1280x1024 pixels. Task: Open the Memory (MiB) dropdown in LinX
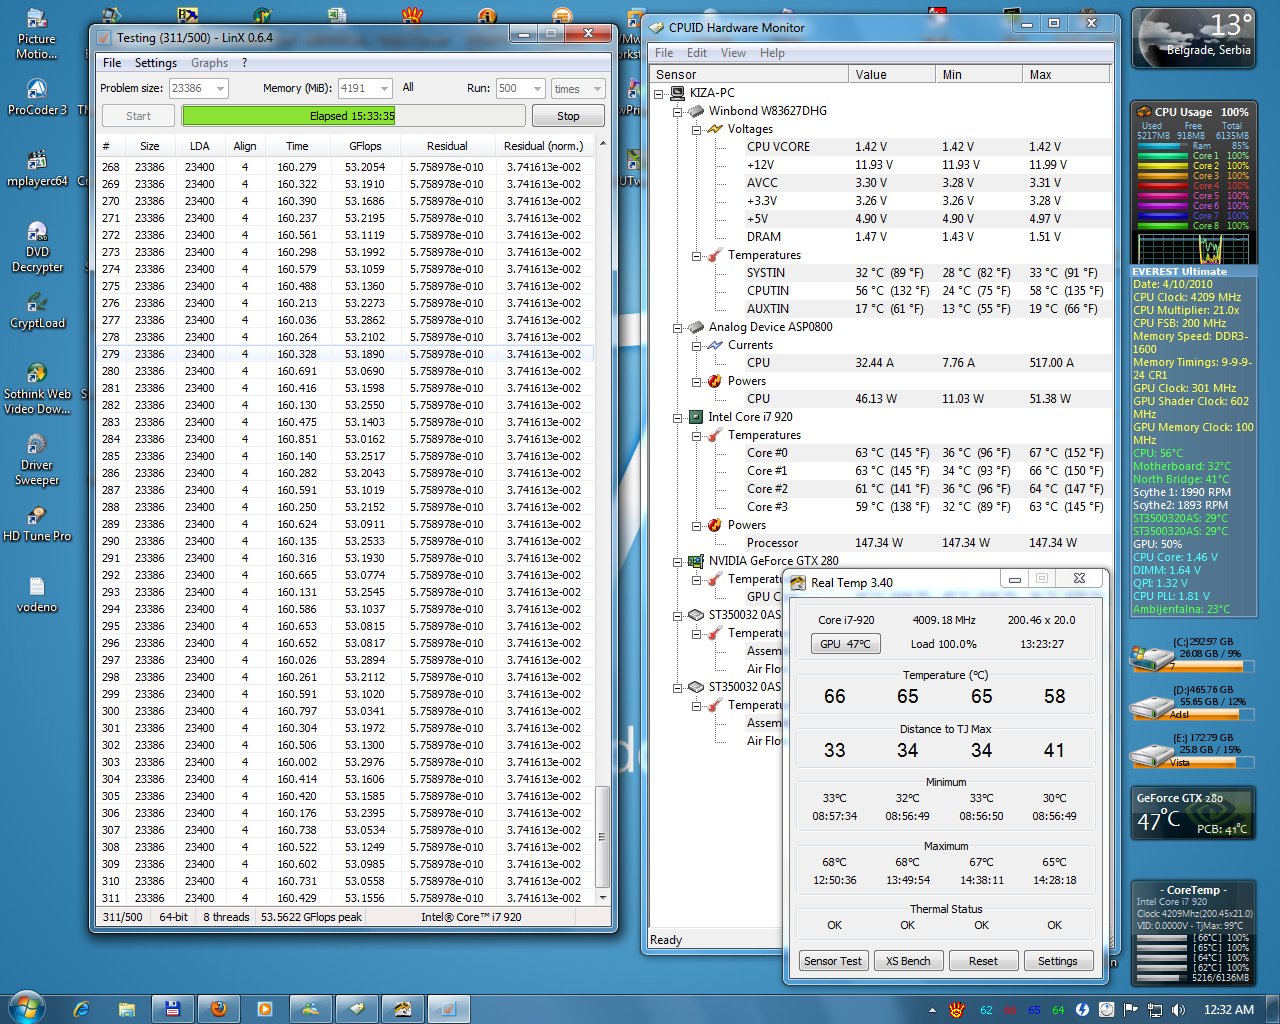point(365,88)
